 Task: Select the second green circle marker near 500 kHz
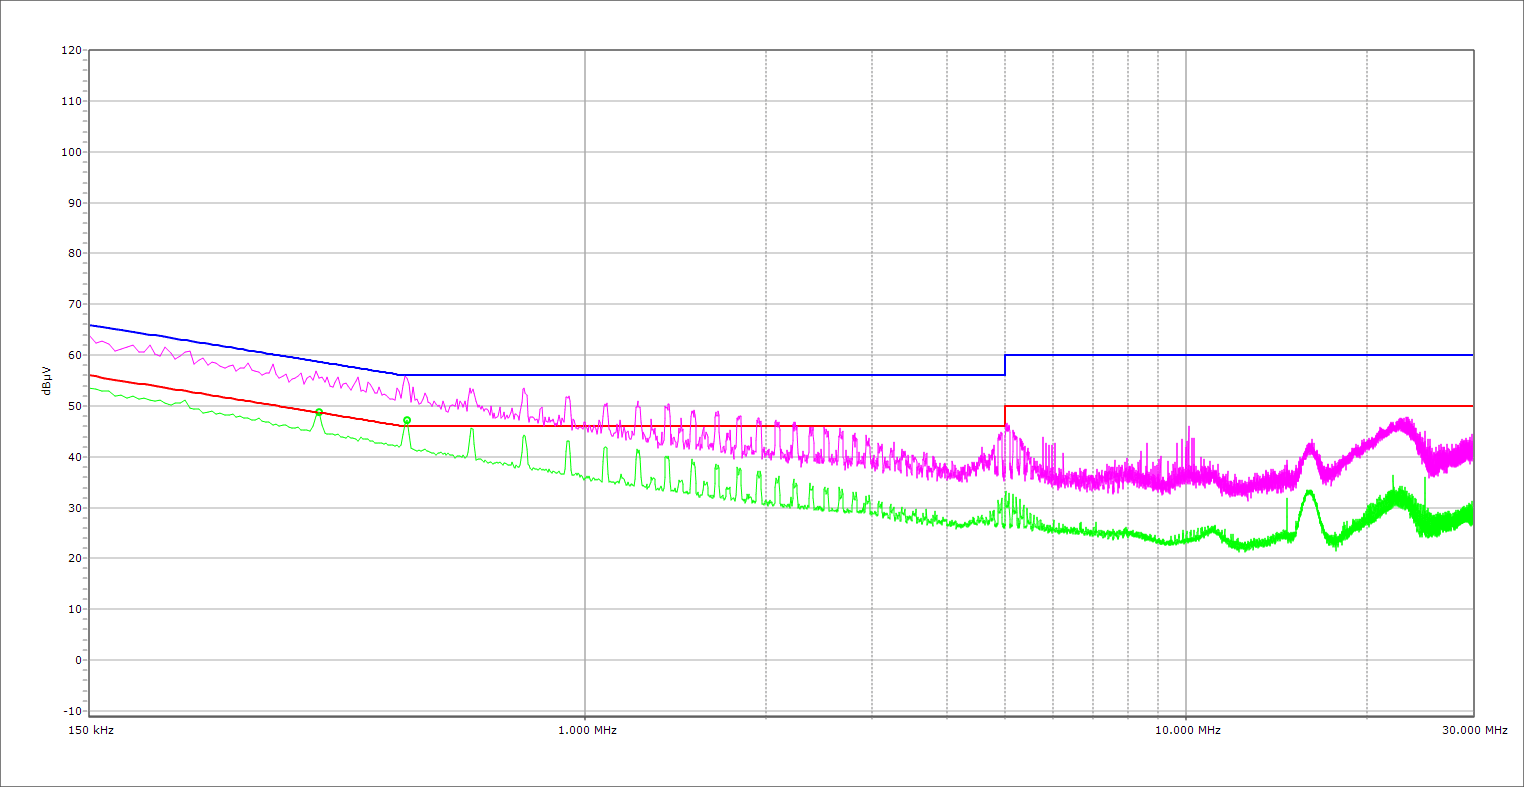[x=407, y=420]
